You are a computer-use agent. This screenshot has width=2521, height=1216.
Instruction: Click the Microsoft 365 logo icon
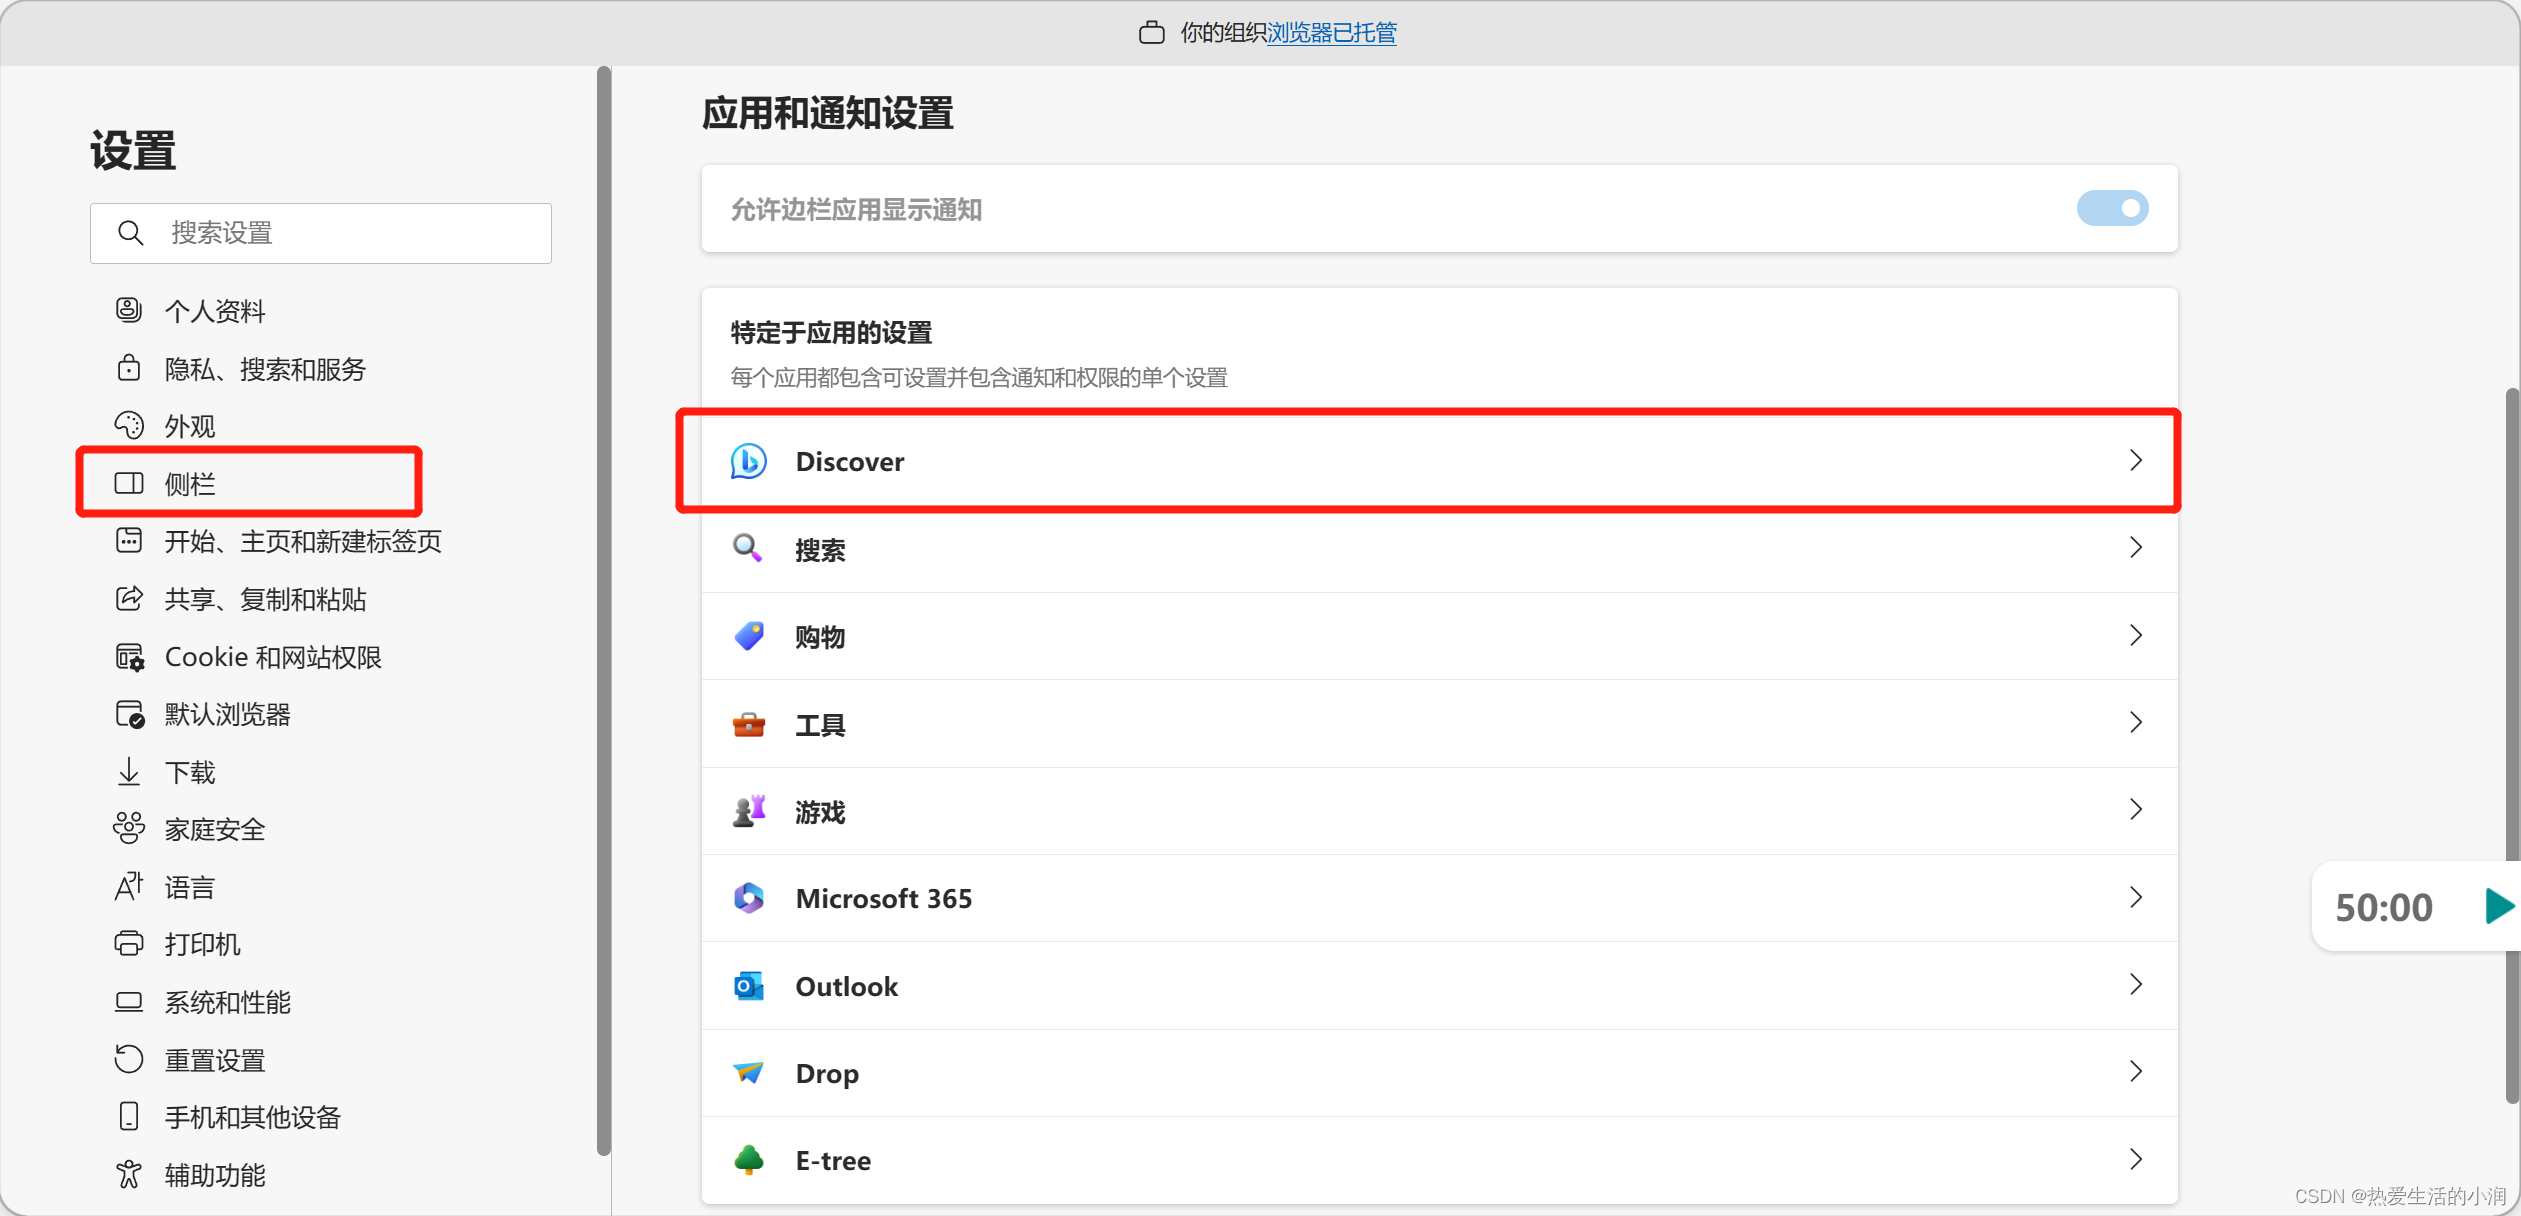pos(748,898)
